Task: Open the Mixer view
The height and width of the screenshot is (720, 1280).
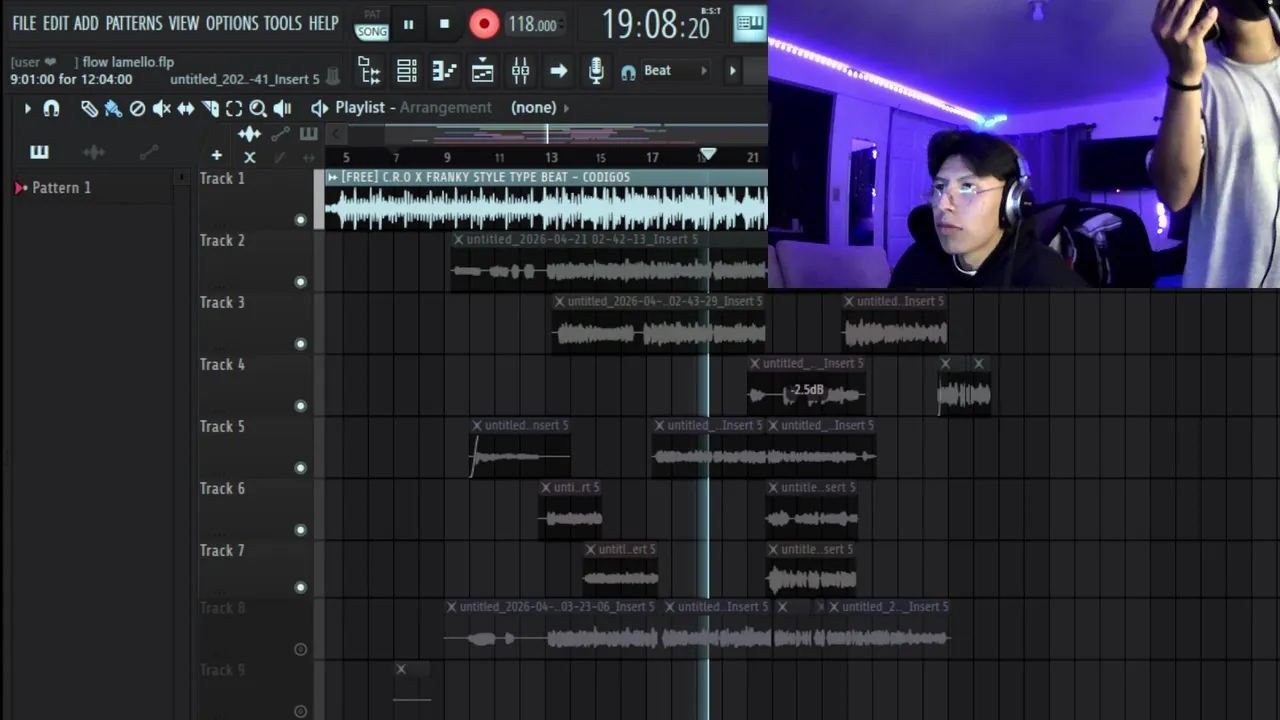Action: (x=520, y=70)
